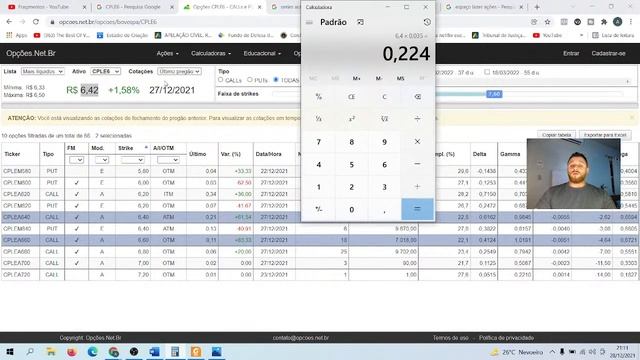Click the browser address bar URL
The width and height of the screenshot is (640, 360).
tap(107, 22)
